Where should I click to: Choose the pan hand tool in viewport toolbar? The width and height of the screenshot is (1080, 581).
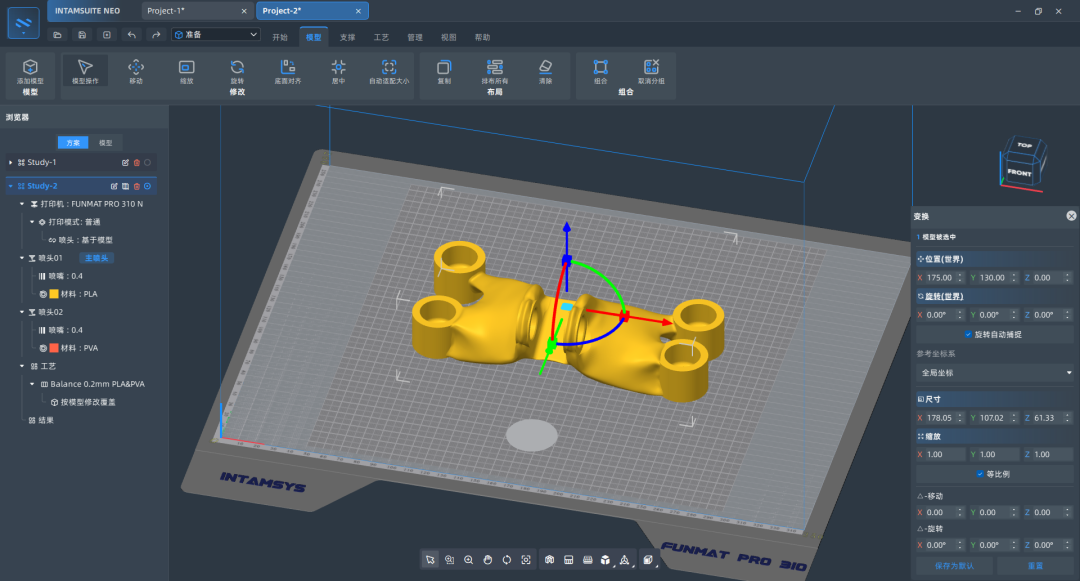(488, 560)
